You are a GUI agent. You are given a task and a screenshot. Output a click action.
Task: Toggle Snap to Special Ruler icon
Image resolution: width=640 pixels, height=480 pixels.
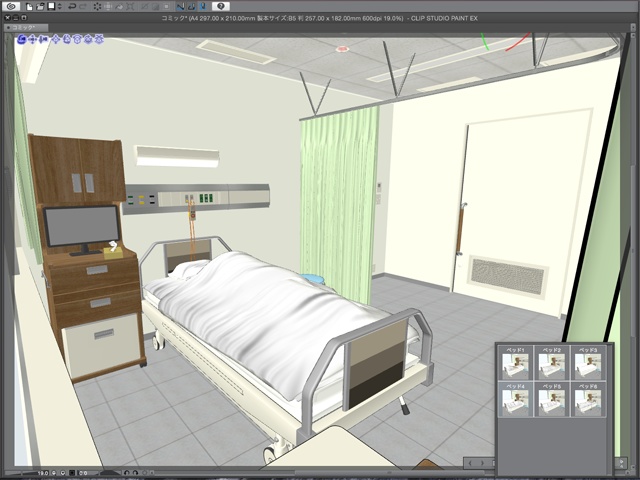tap(191, 6)
